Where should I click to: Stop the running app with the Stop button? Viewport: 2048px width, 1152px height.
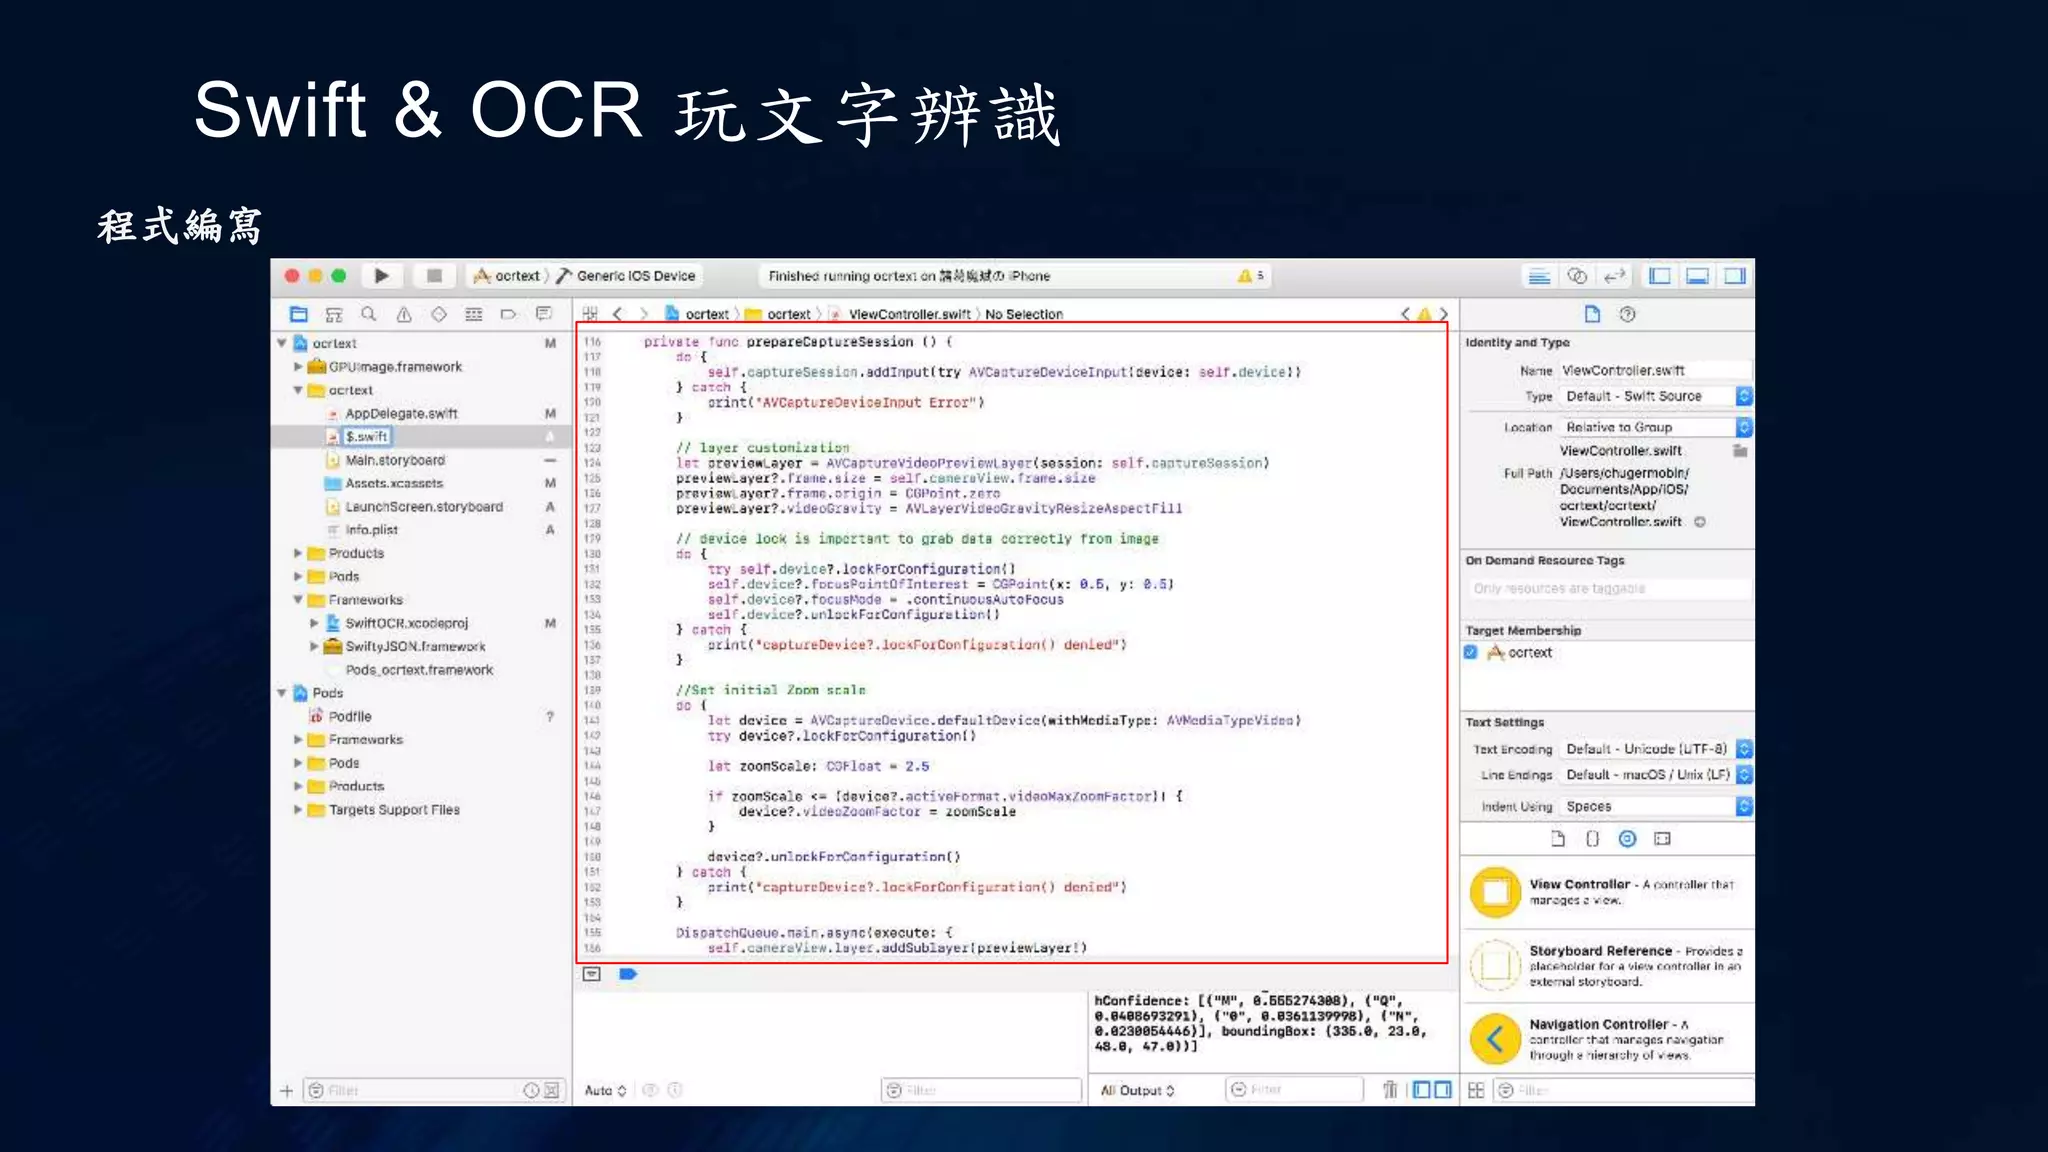[434, 276]
